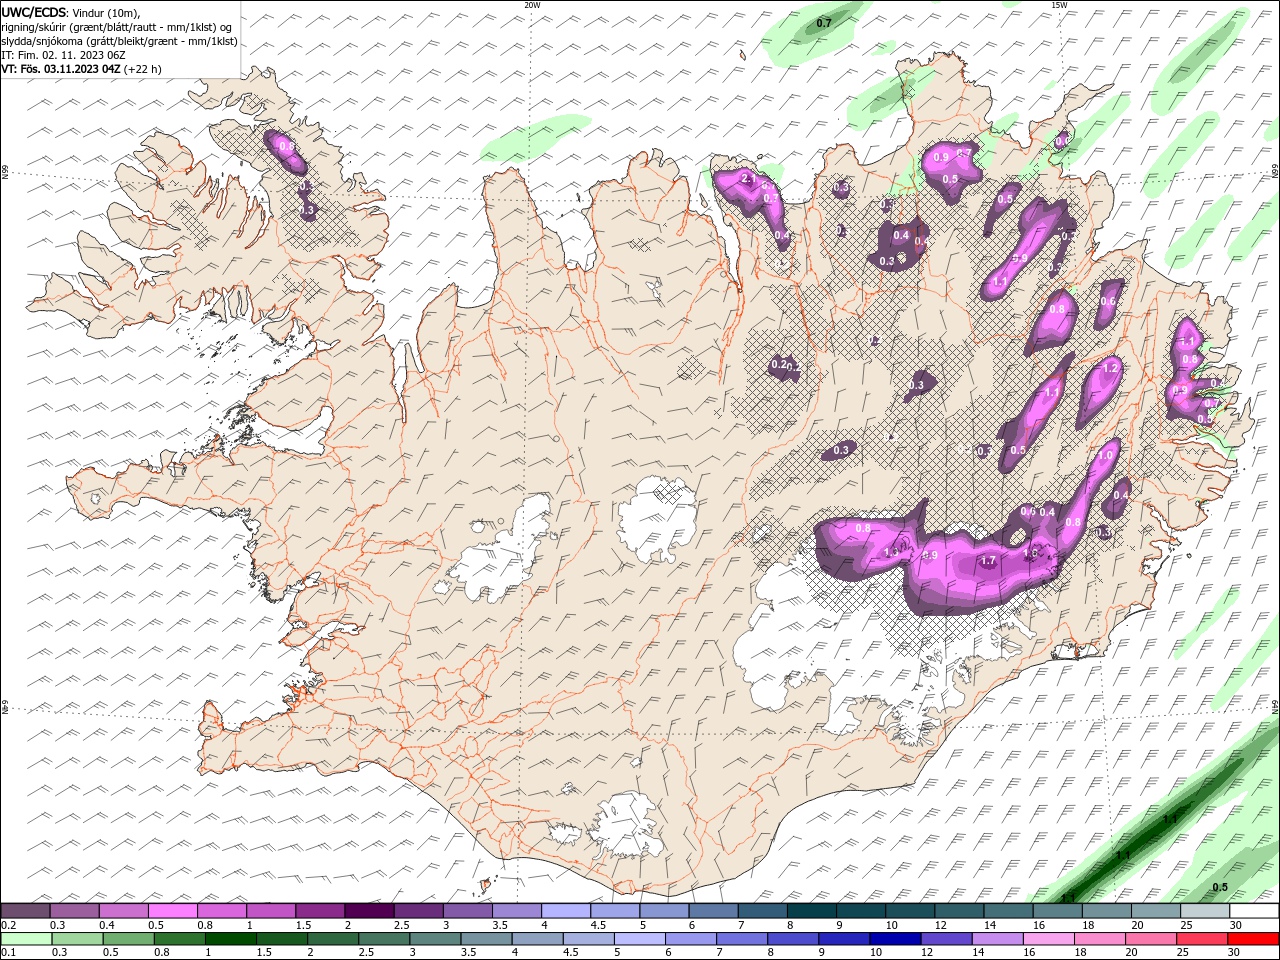Image resolution: width=1280 pixels, height=960 pixels.
Task: Click the "0.5" value in the offshore rain band
Action: (1220, 887)
